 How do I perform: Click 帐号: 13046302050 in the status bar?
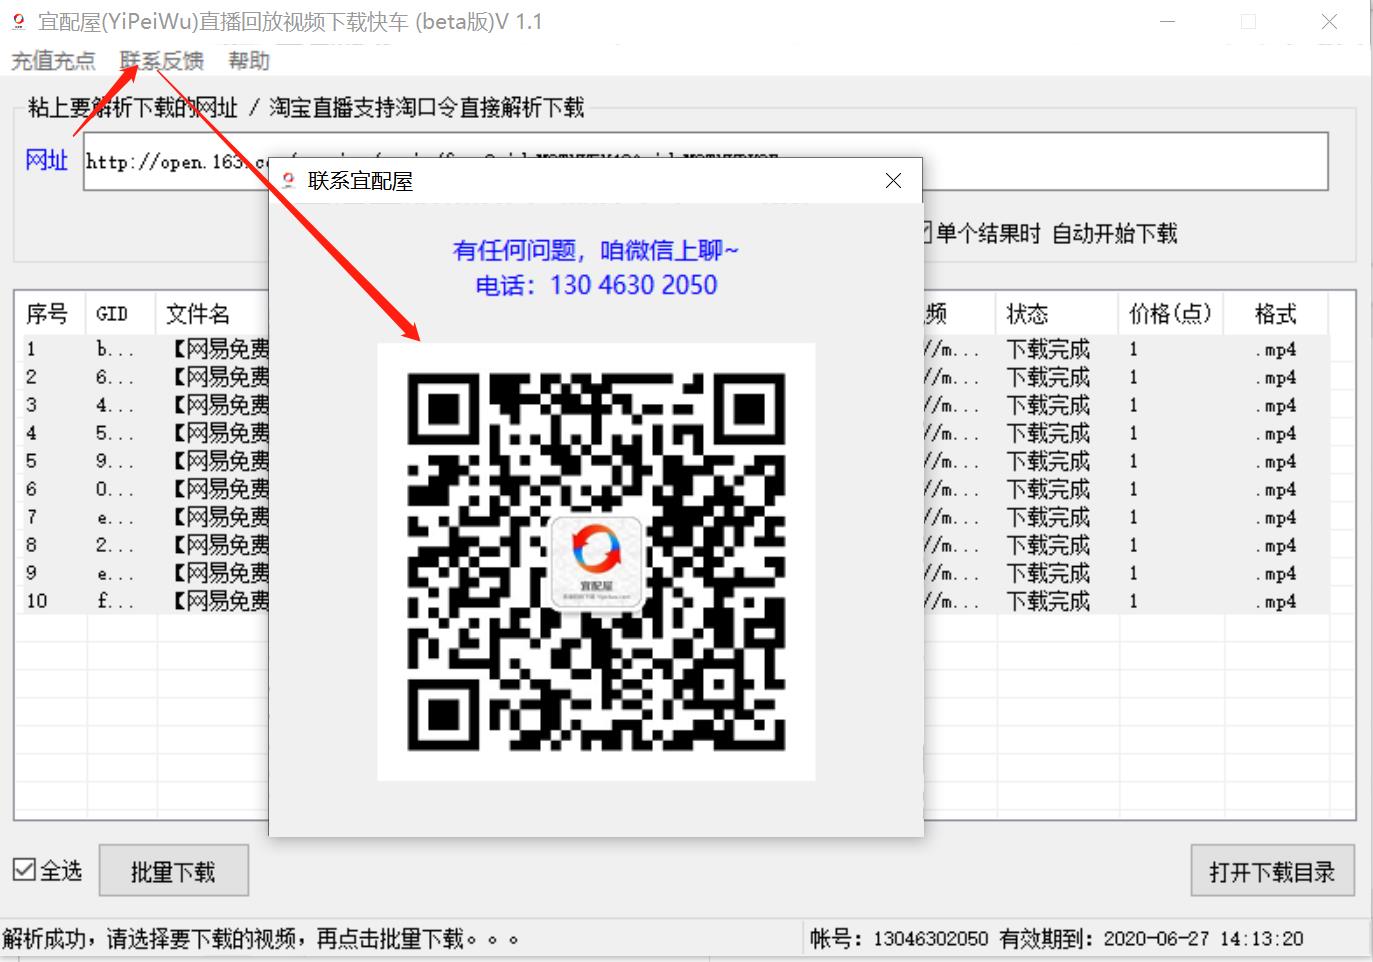pos(899,938)
